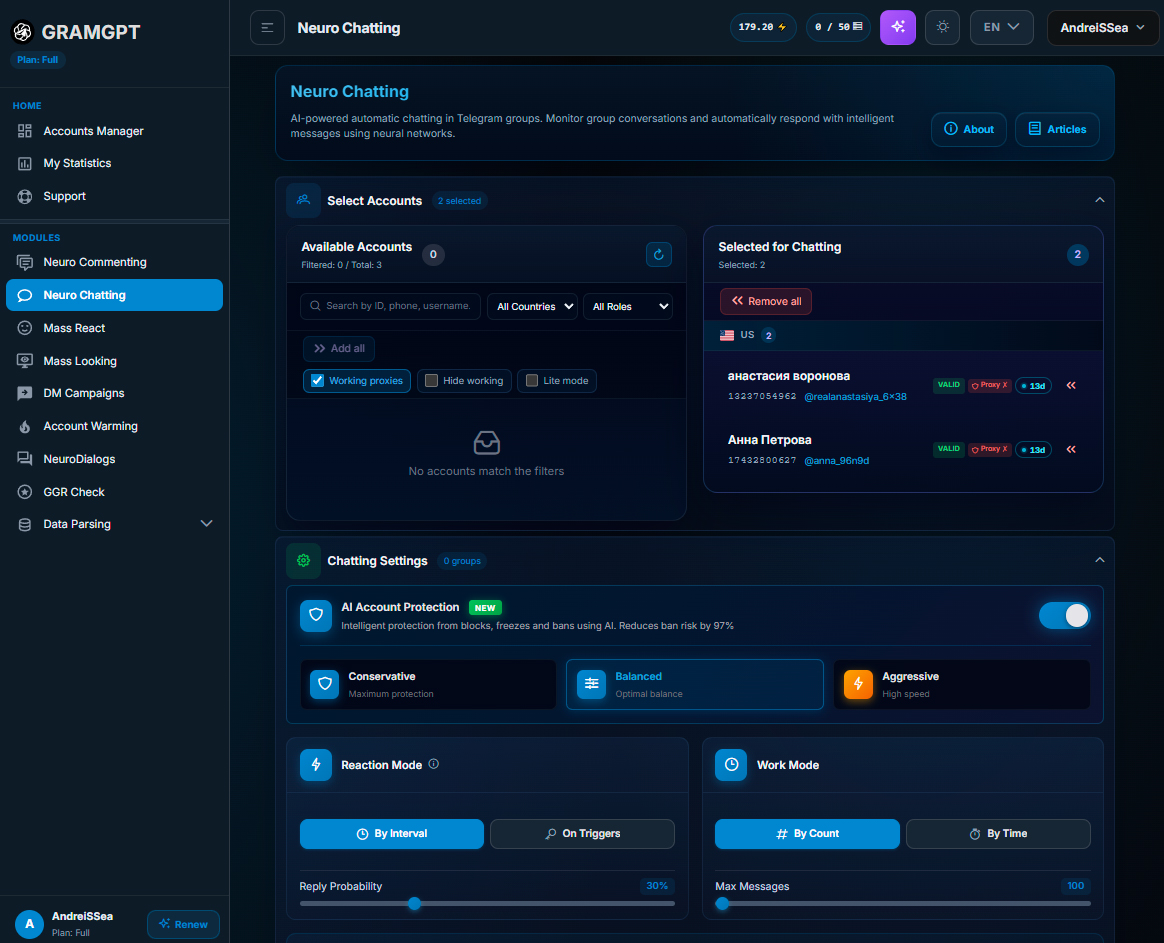Open the GGR Check module
1164x943 pixels.
pos(114,492)
